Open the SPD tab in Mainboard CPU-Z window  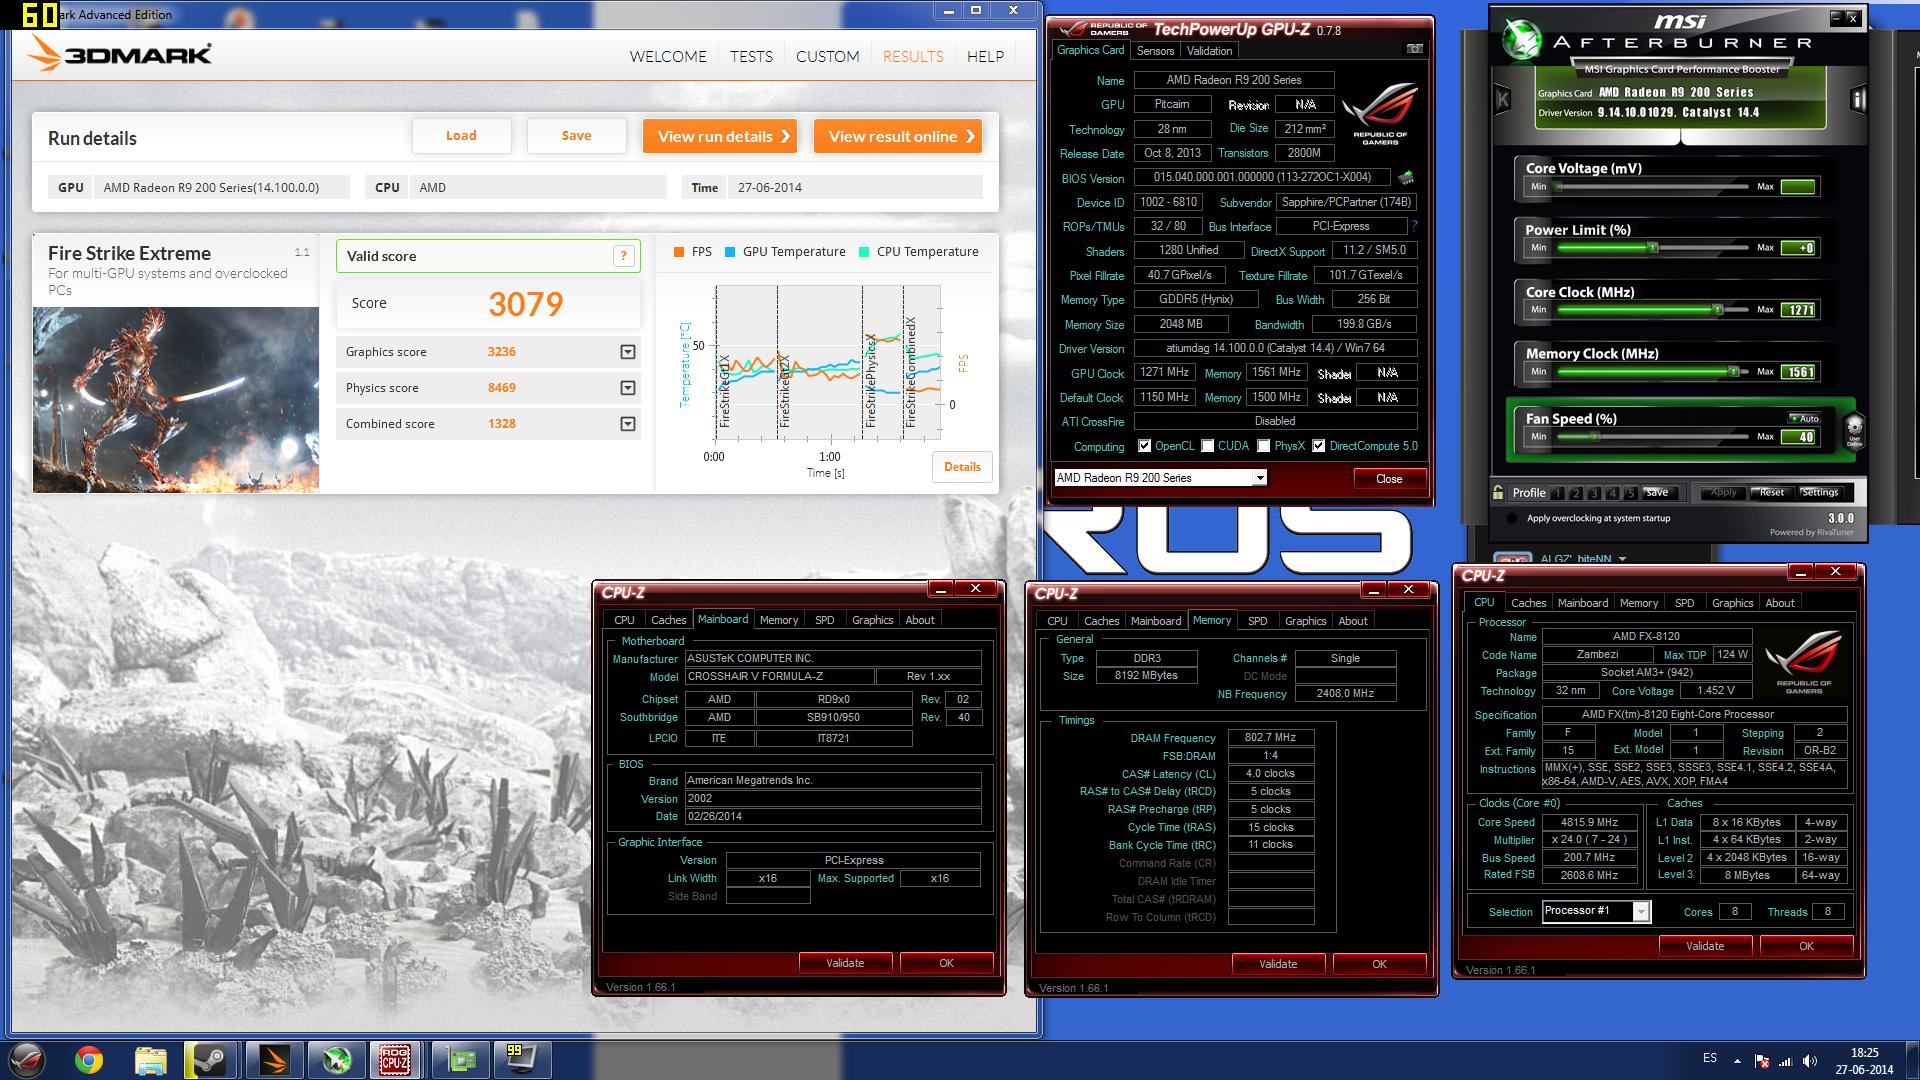click(x=824, y=620)
